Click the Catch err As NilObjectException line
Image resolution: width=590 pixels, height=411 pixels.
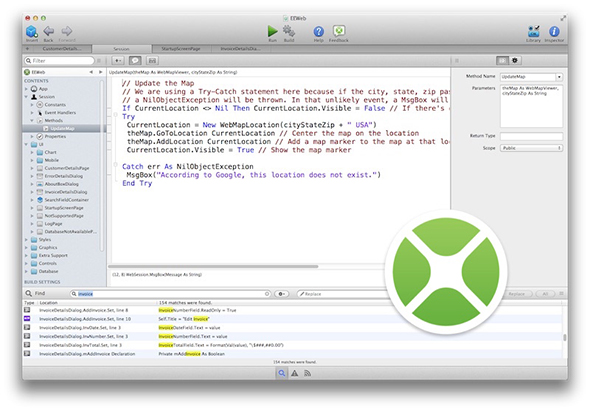click(x=188, y=166)
